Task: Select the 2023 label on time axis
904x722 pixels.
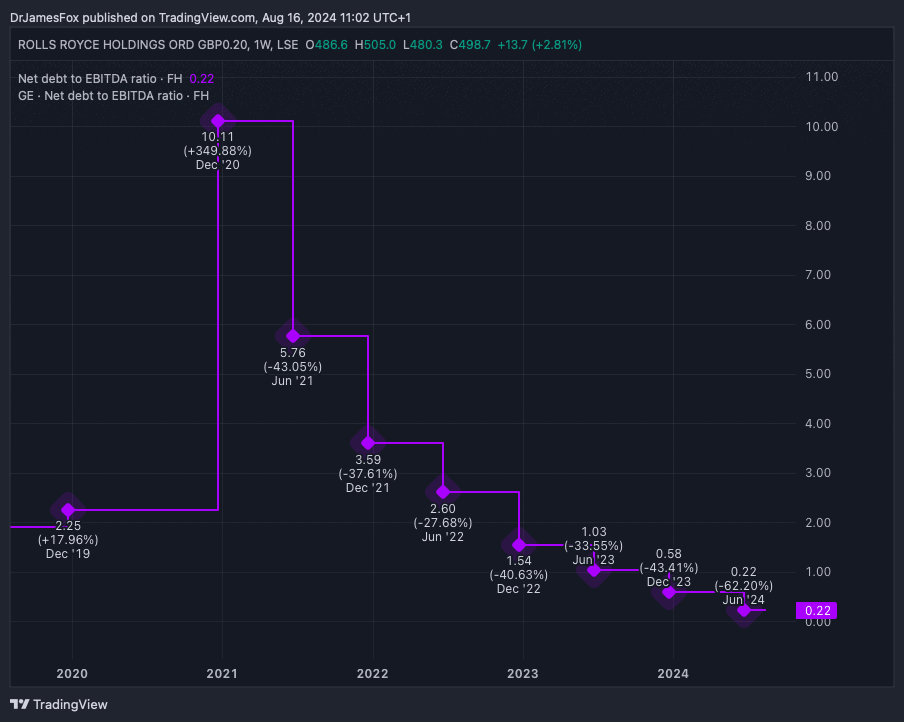Action: click(523, 674)
